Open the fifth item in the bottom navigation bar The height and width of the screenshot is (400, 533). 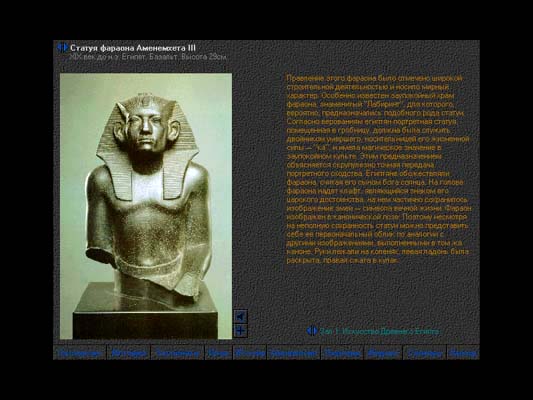coord(250,353)
